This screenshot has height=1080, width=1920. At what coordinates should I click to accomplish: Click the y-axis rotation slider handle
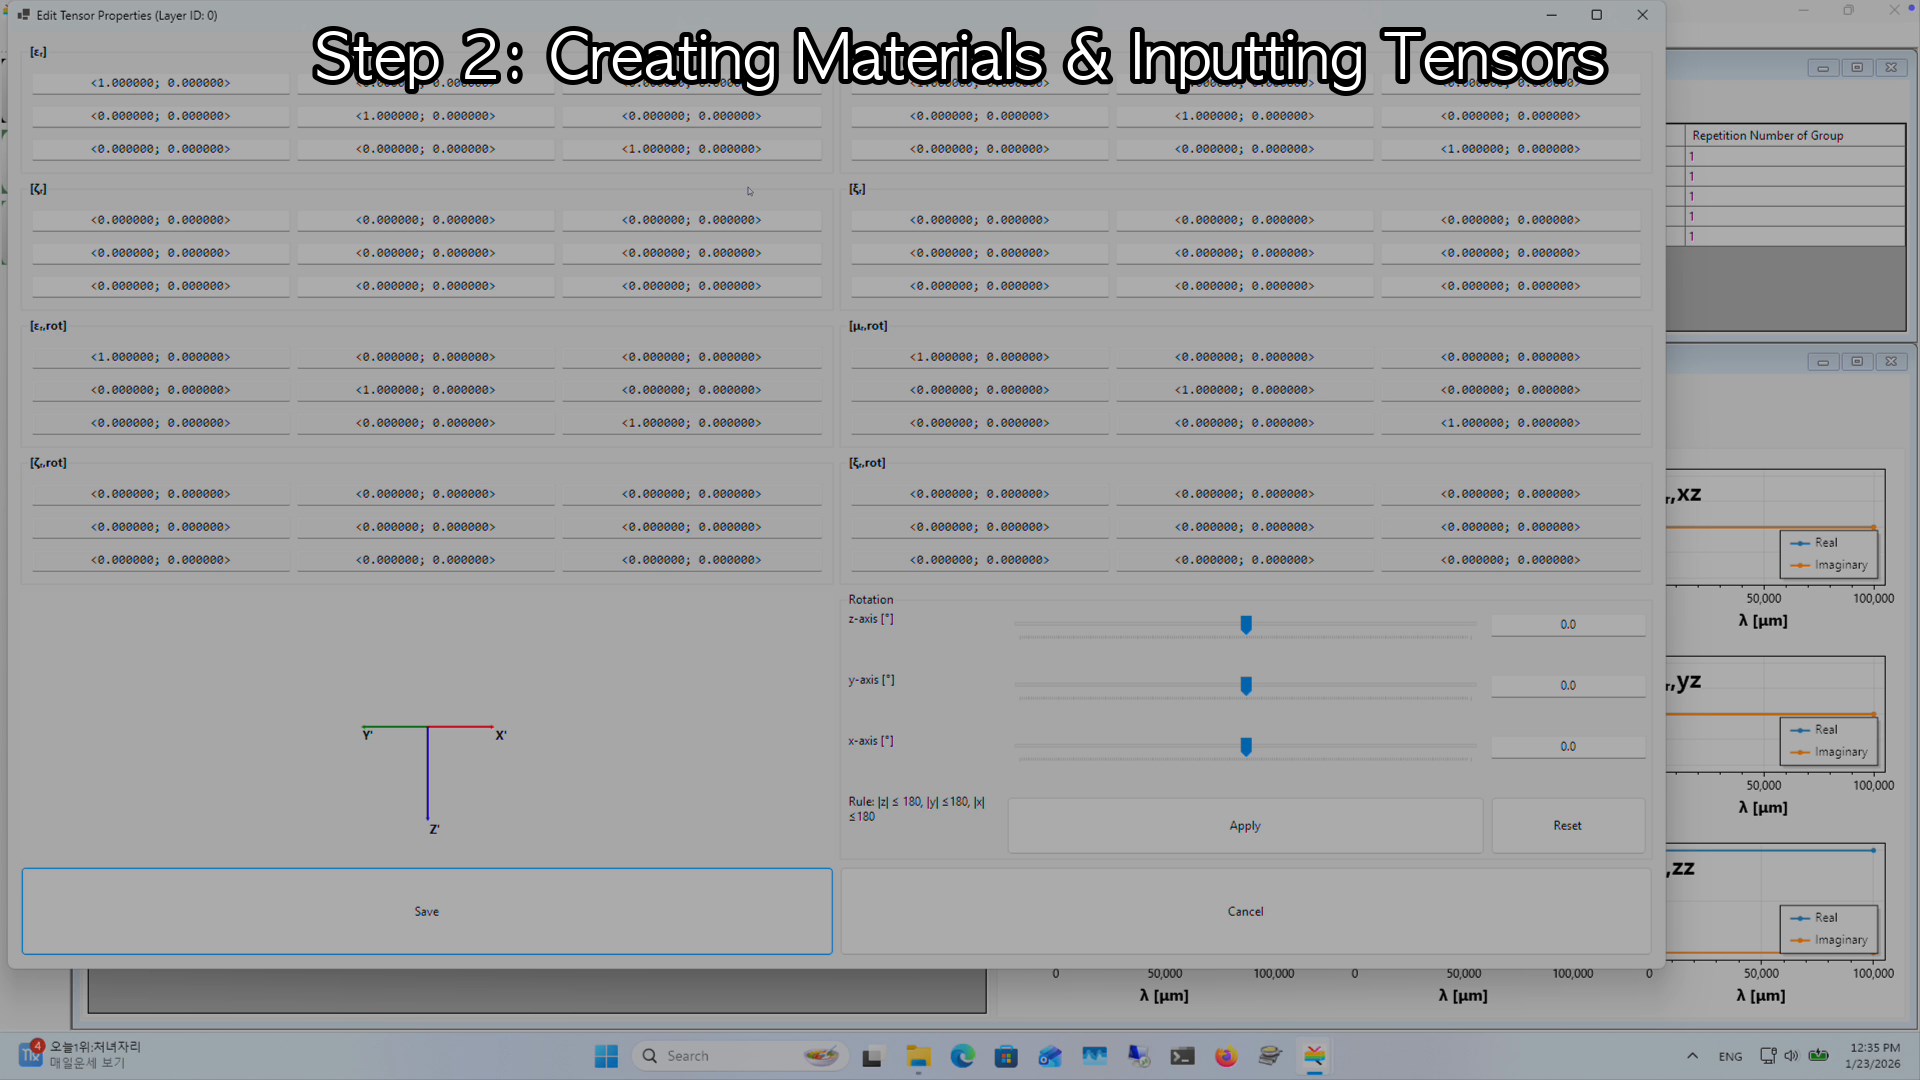pos(1246,686)
